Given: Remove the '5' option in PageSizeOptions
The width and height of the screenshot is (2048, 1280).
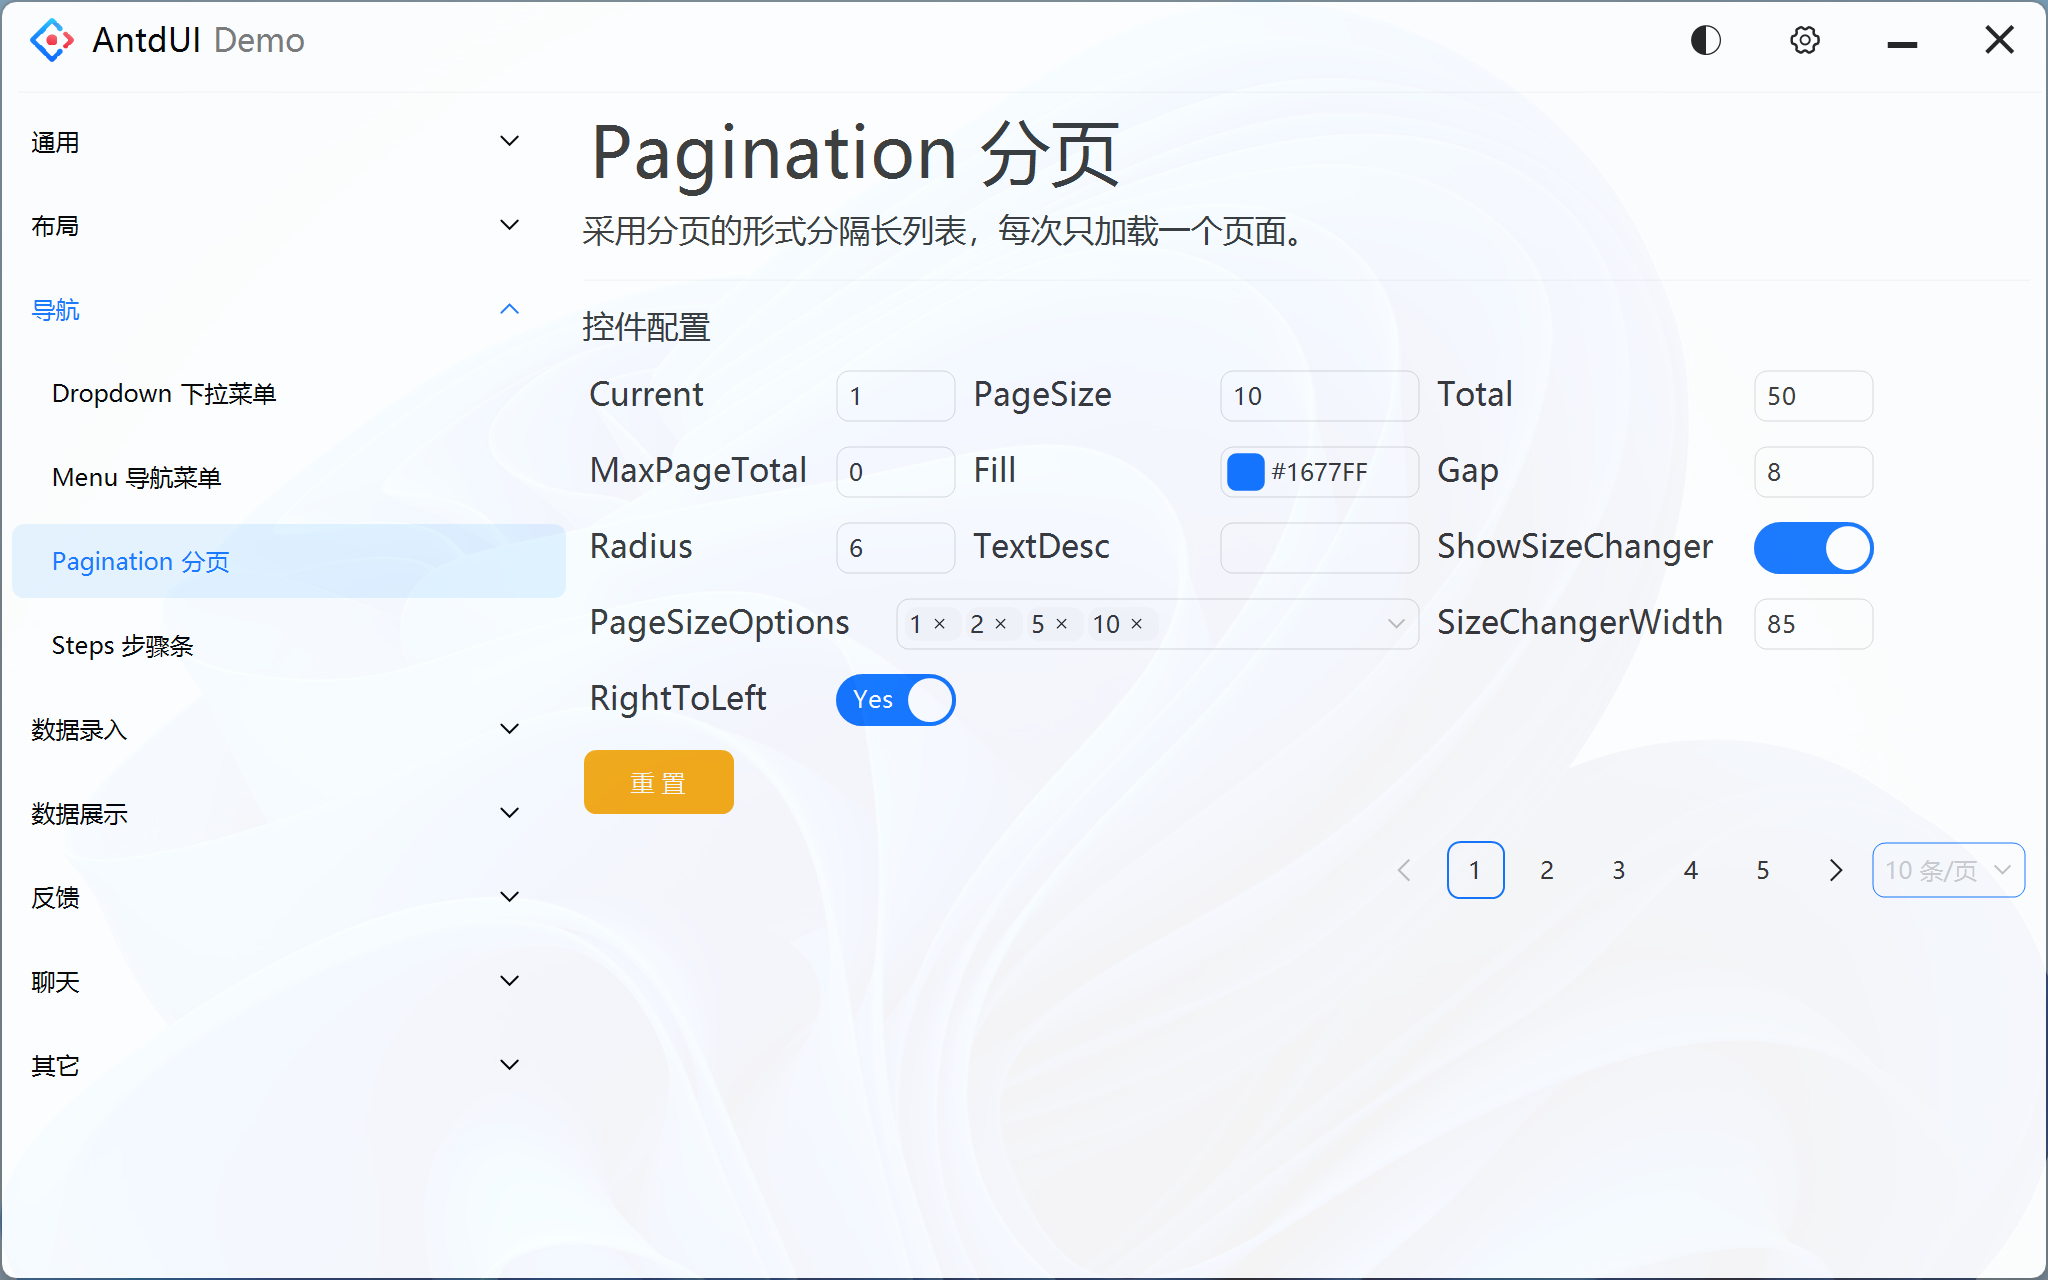Looking at the screenshot, I should [x=1063, y=623].
